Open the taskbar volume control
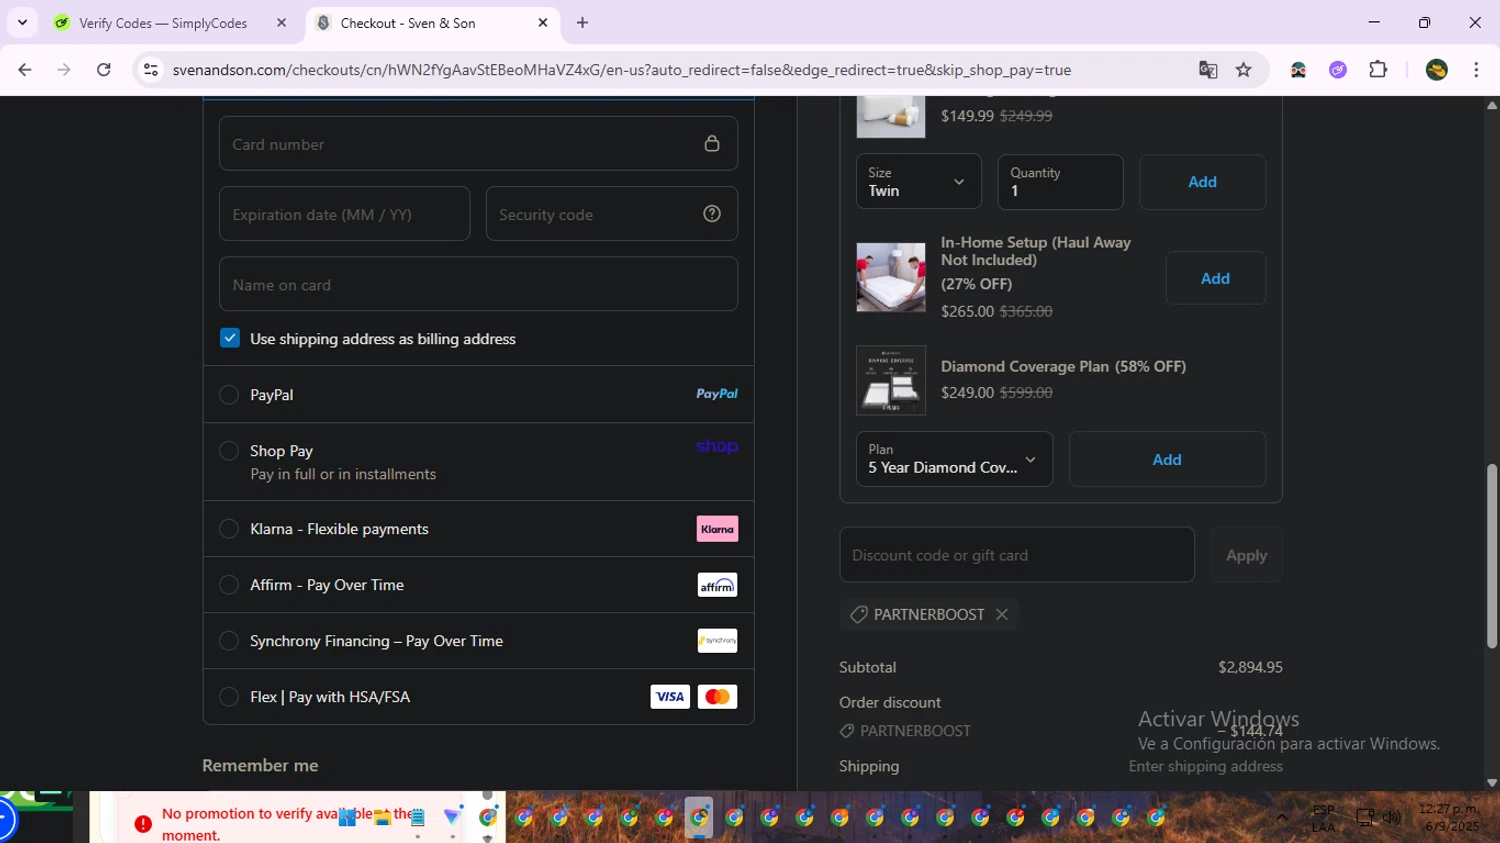Image resolution: width=1500 pixels, height=843 pixels. pyautogui.click(x=1392, y=818)
